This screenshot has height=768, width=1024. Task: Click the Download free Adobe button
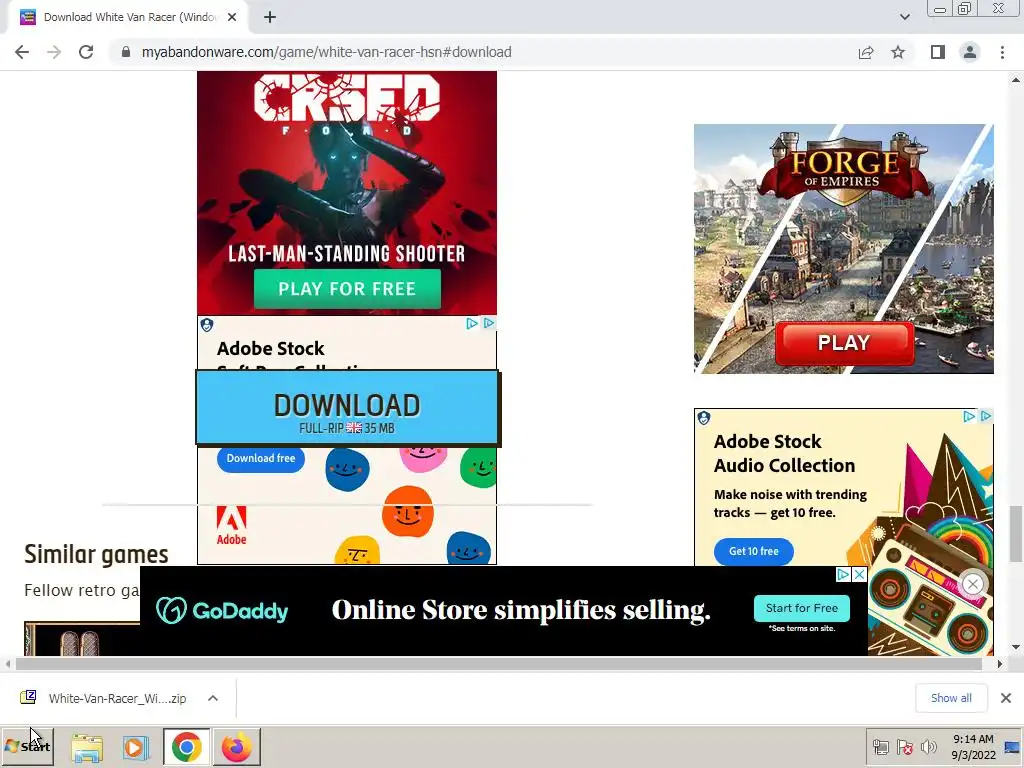pos(261,458)
